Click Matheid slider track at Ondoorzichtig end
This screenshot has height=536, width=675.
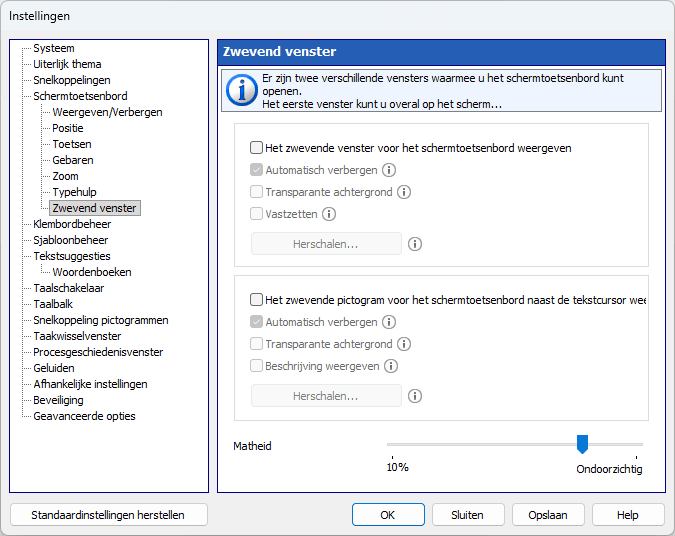(x=637, y=444)
